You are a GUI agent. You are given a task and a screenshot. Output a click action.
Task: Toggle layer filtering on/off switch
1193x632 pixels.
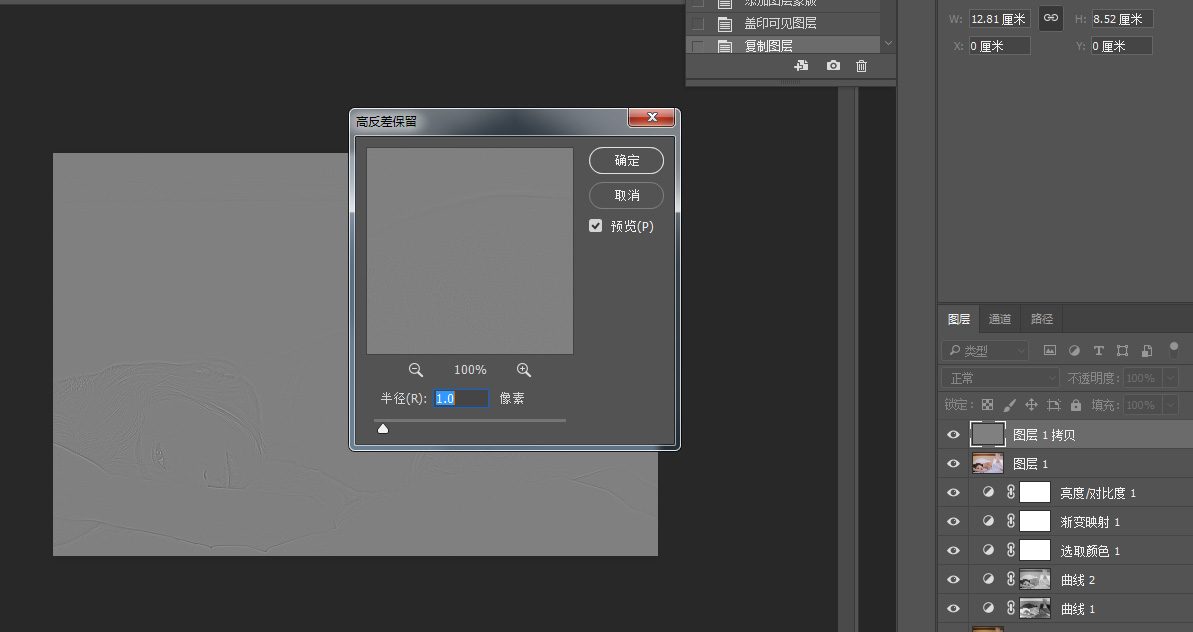coord(1173,350)
